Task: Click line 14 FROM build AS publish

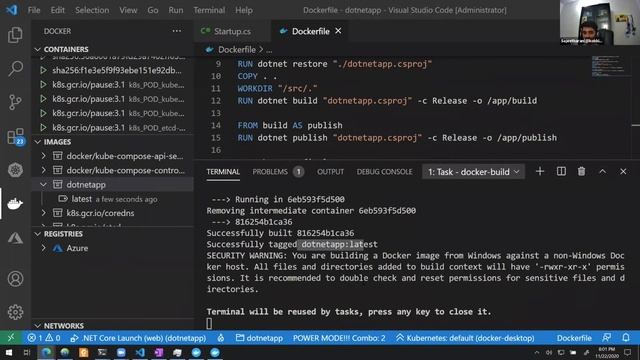Action: pos(290,125)
